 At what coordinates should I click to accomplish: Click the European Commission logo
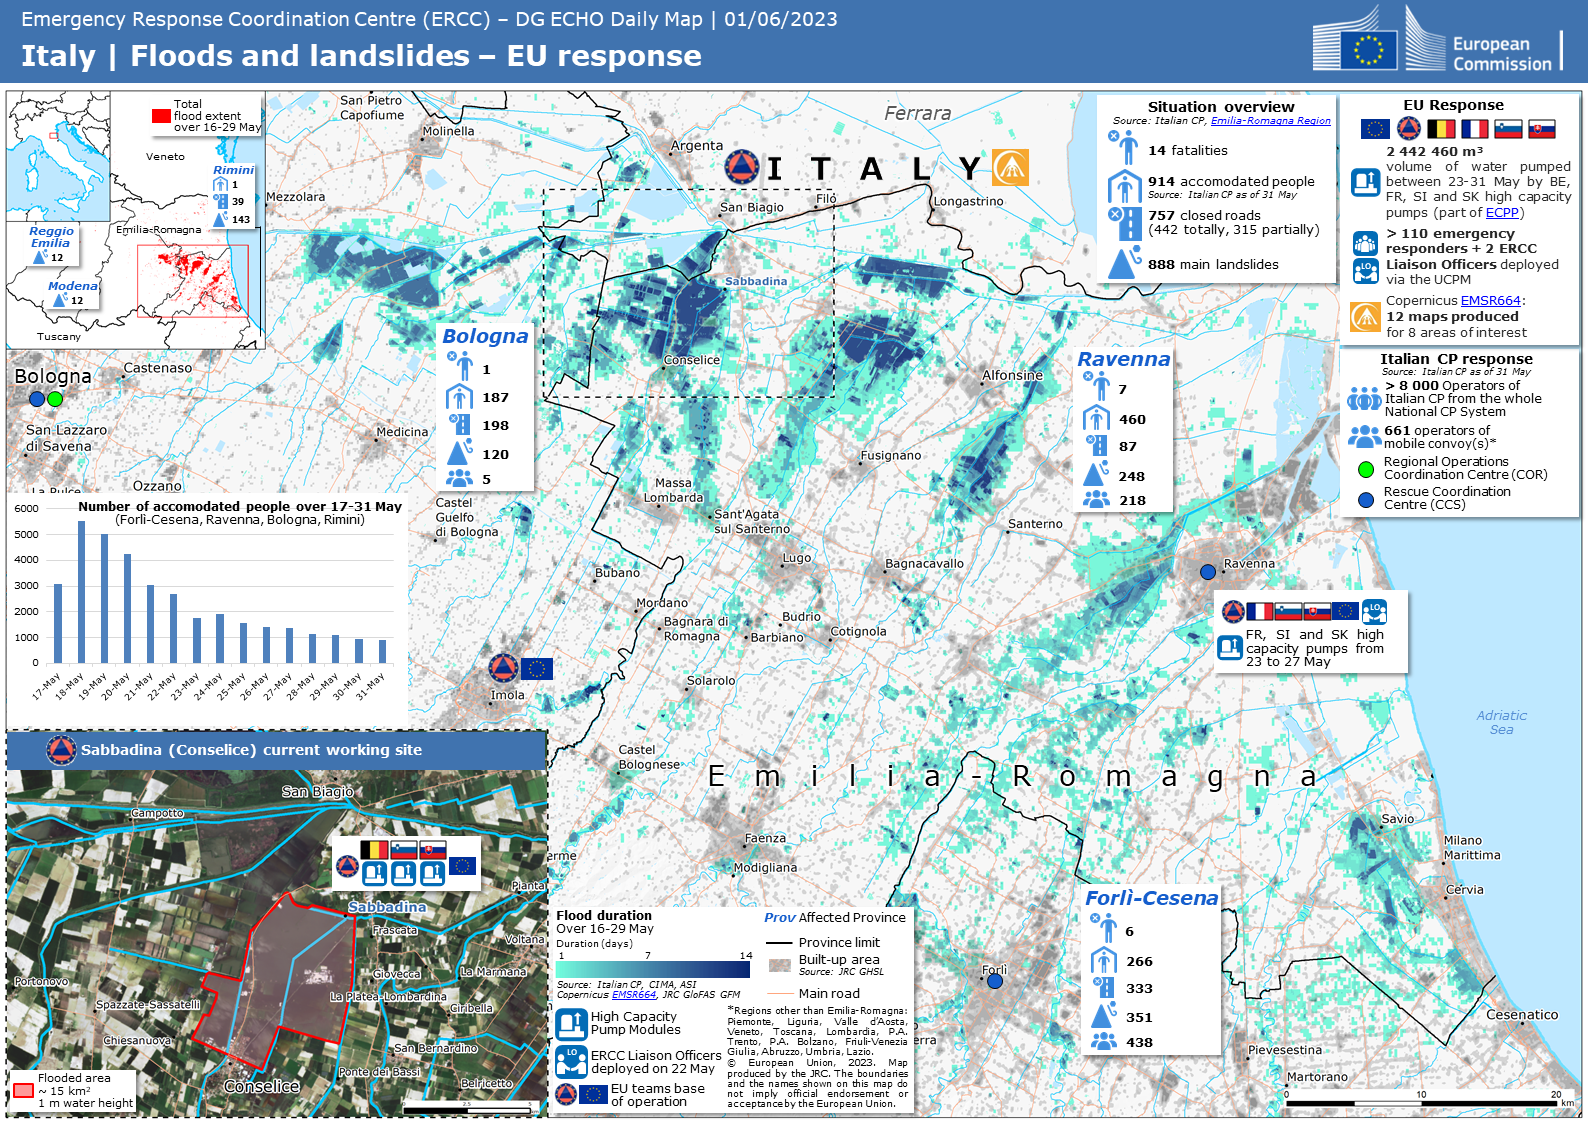[x=1435, y=41]
